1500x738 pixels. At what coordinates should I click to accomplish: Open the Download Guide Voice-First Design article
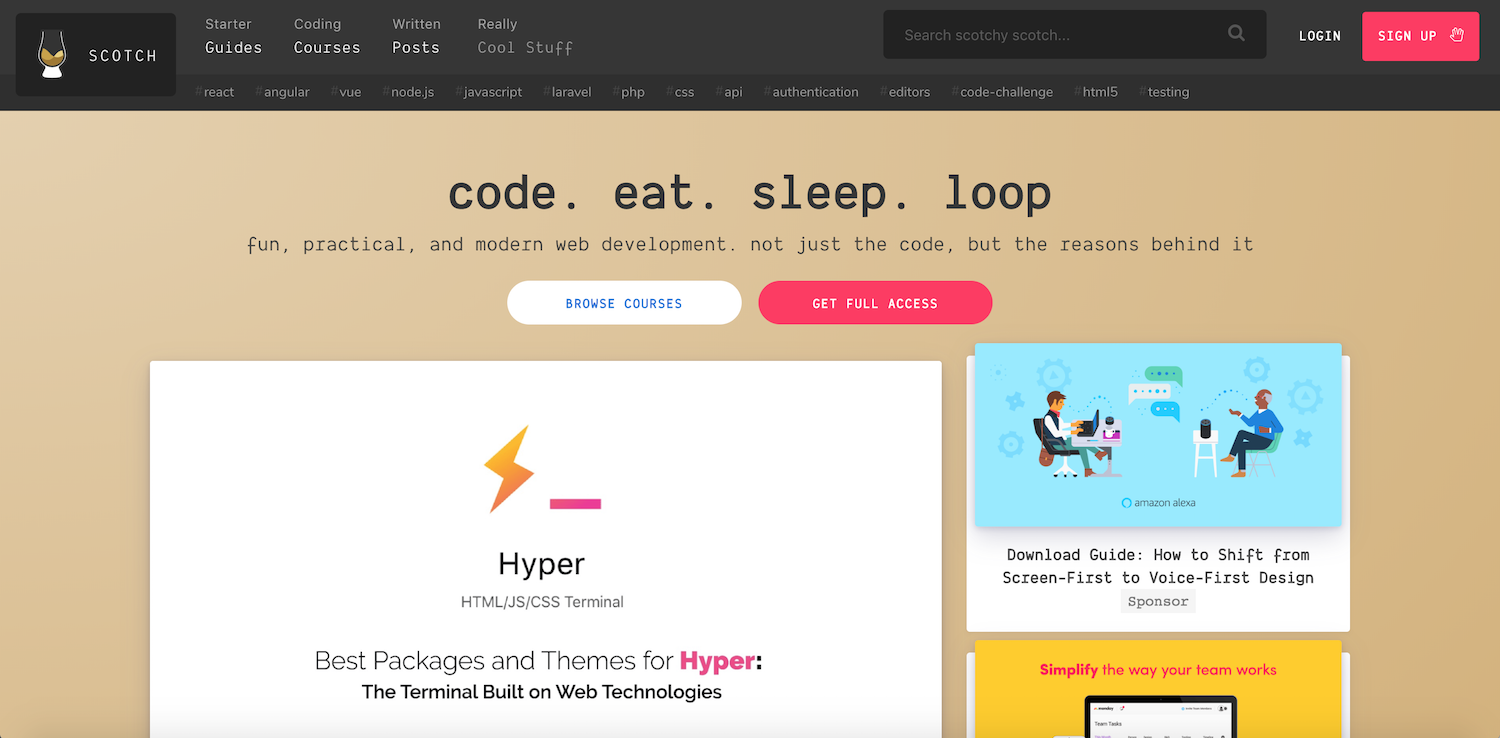(x=1158, y=566)
